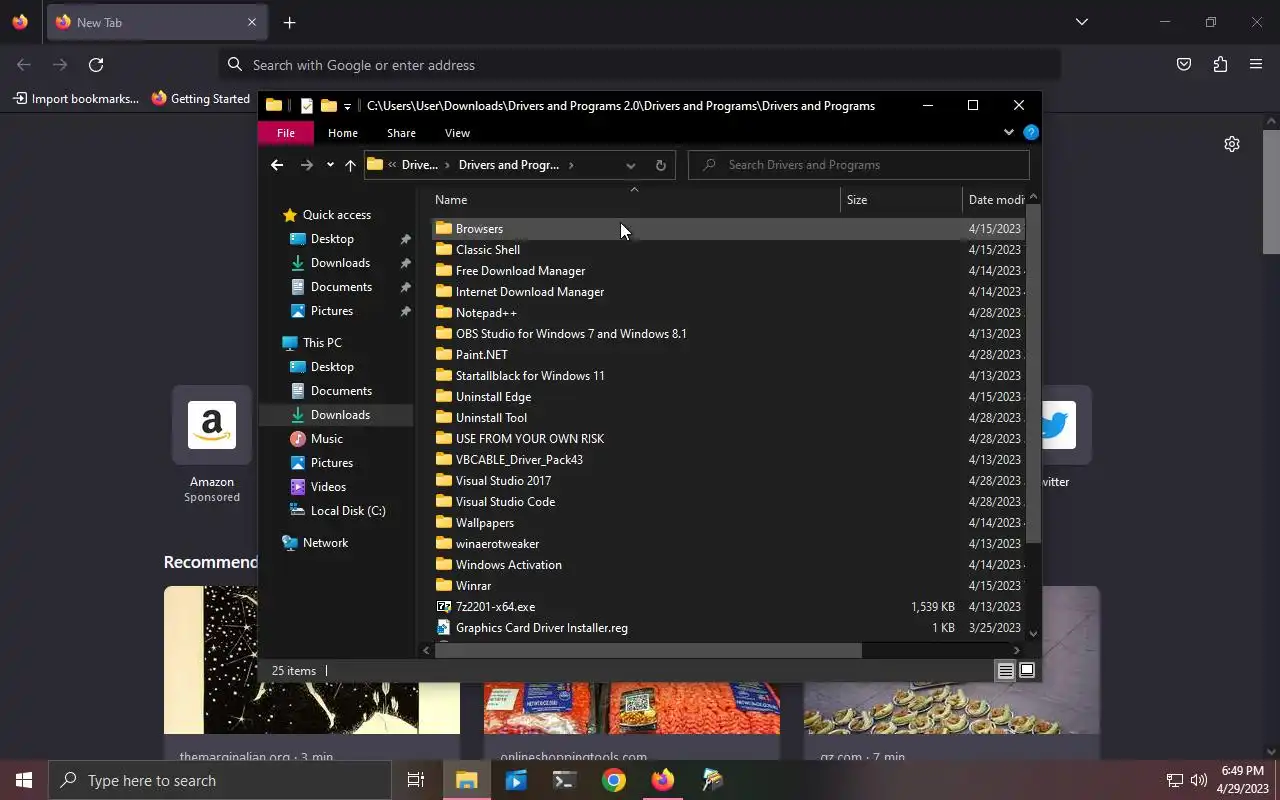Switch to the Share ribbon tab
The height and width of the screenshot is (800, 1280).
[401, 133]
